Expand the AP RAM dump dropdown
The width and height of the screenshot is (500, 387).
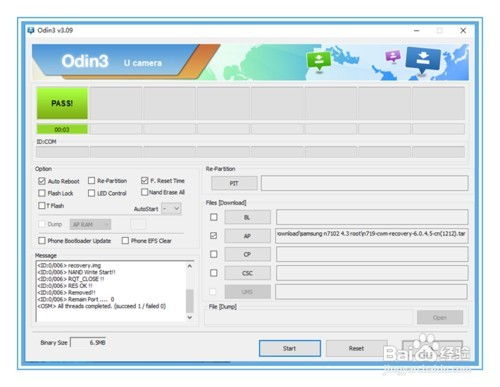click(x=90, y=224)
